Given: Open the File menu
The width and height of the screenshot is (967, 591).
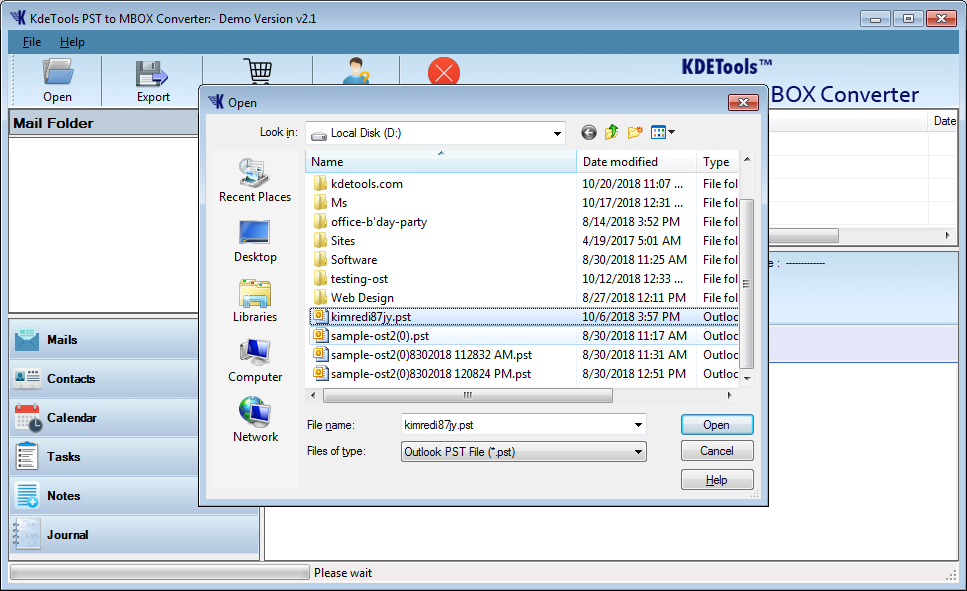Looking at the screenshot, I should [x=32, y=42].
